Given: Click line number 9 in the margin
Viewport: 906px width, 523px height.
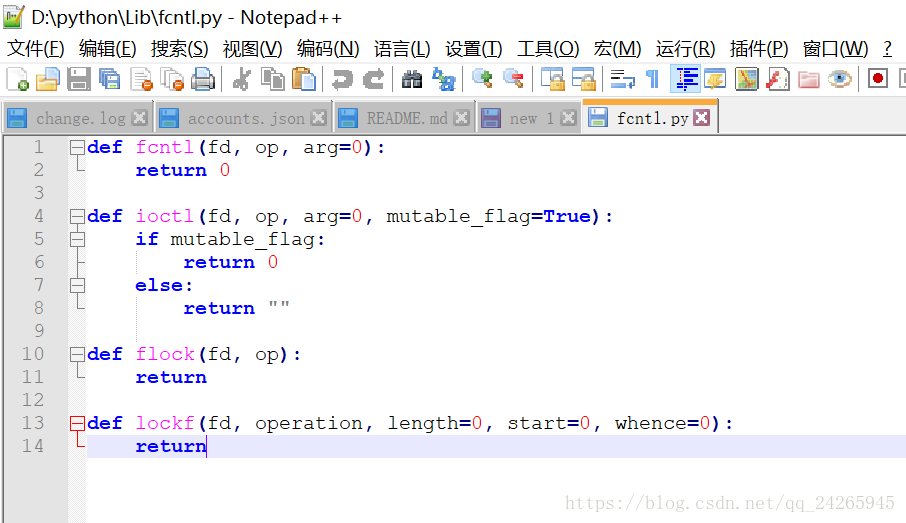Looking at the screenshot, I should tap(39, 331).
